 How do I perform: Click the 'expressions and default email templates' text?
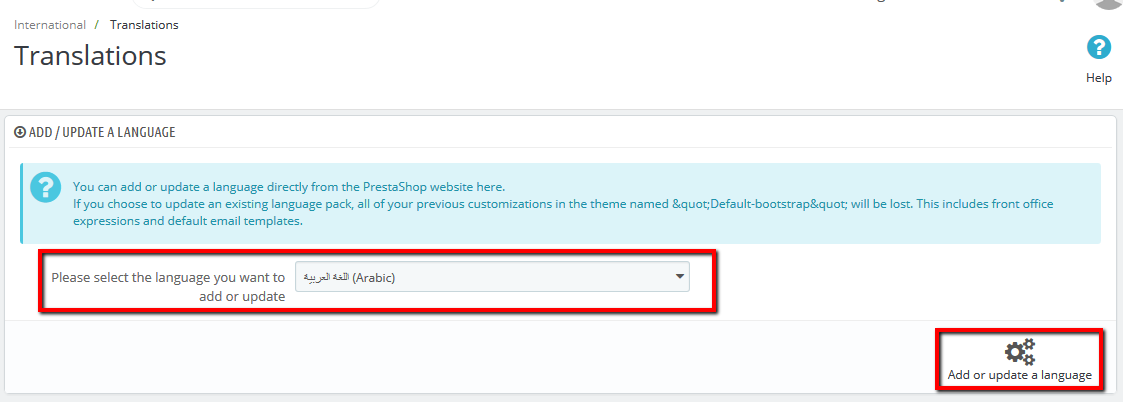(x=188, y=221)
